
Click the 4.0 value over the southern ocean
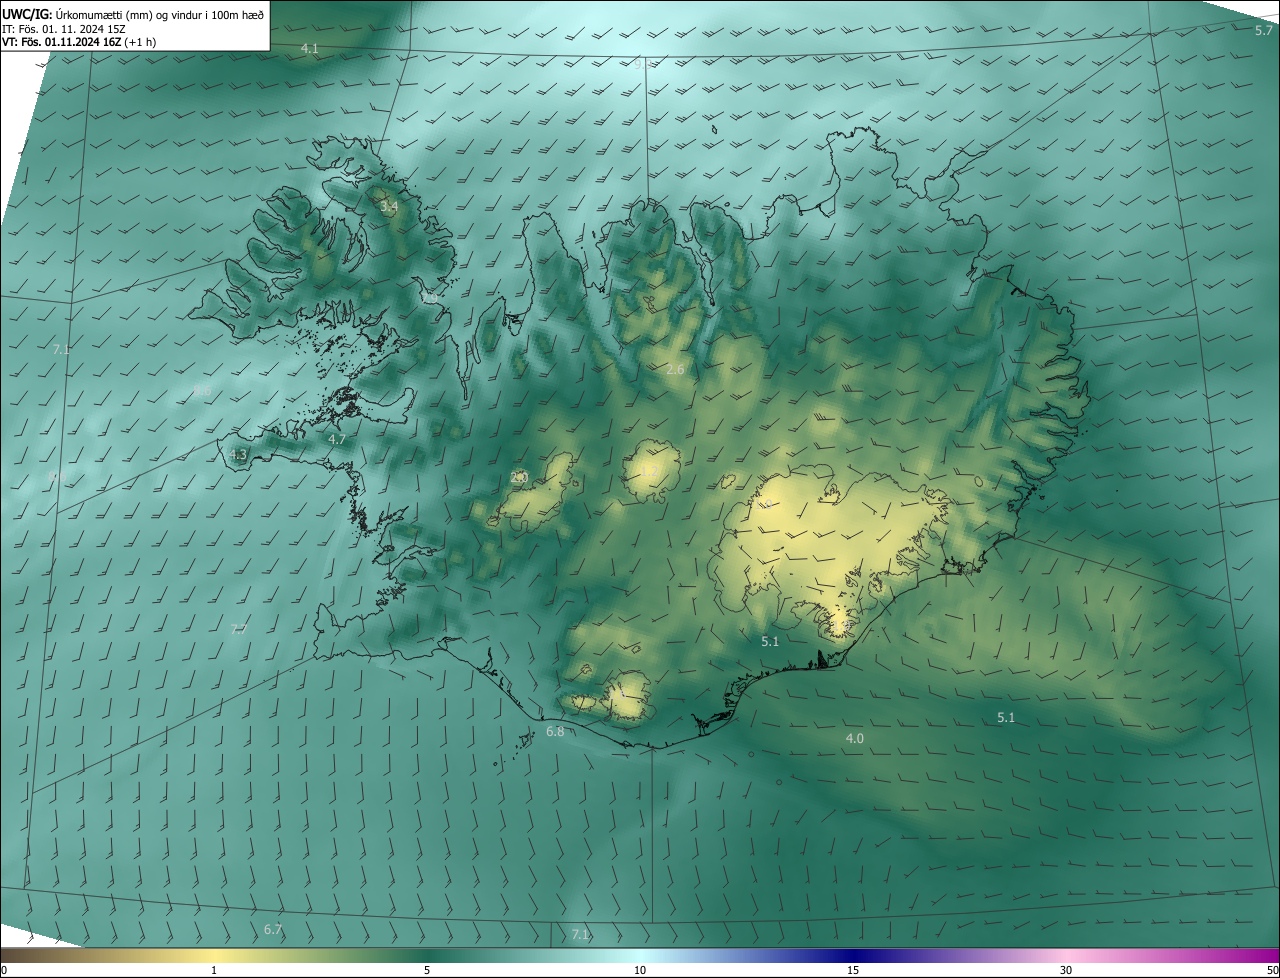(855, 738)
